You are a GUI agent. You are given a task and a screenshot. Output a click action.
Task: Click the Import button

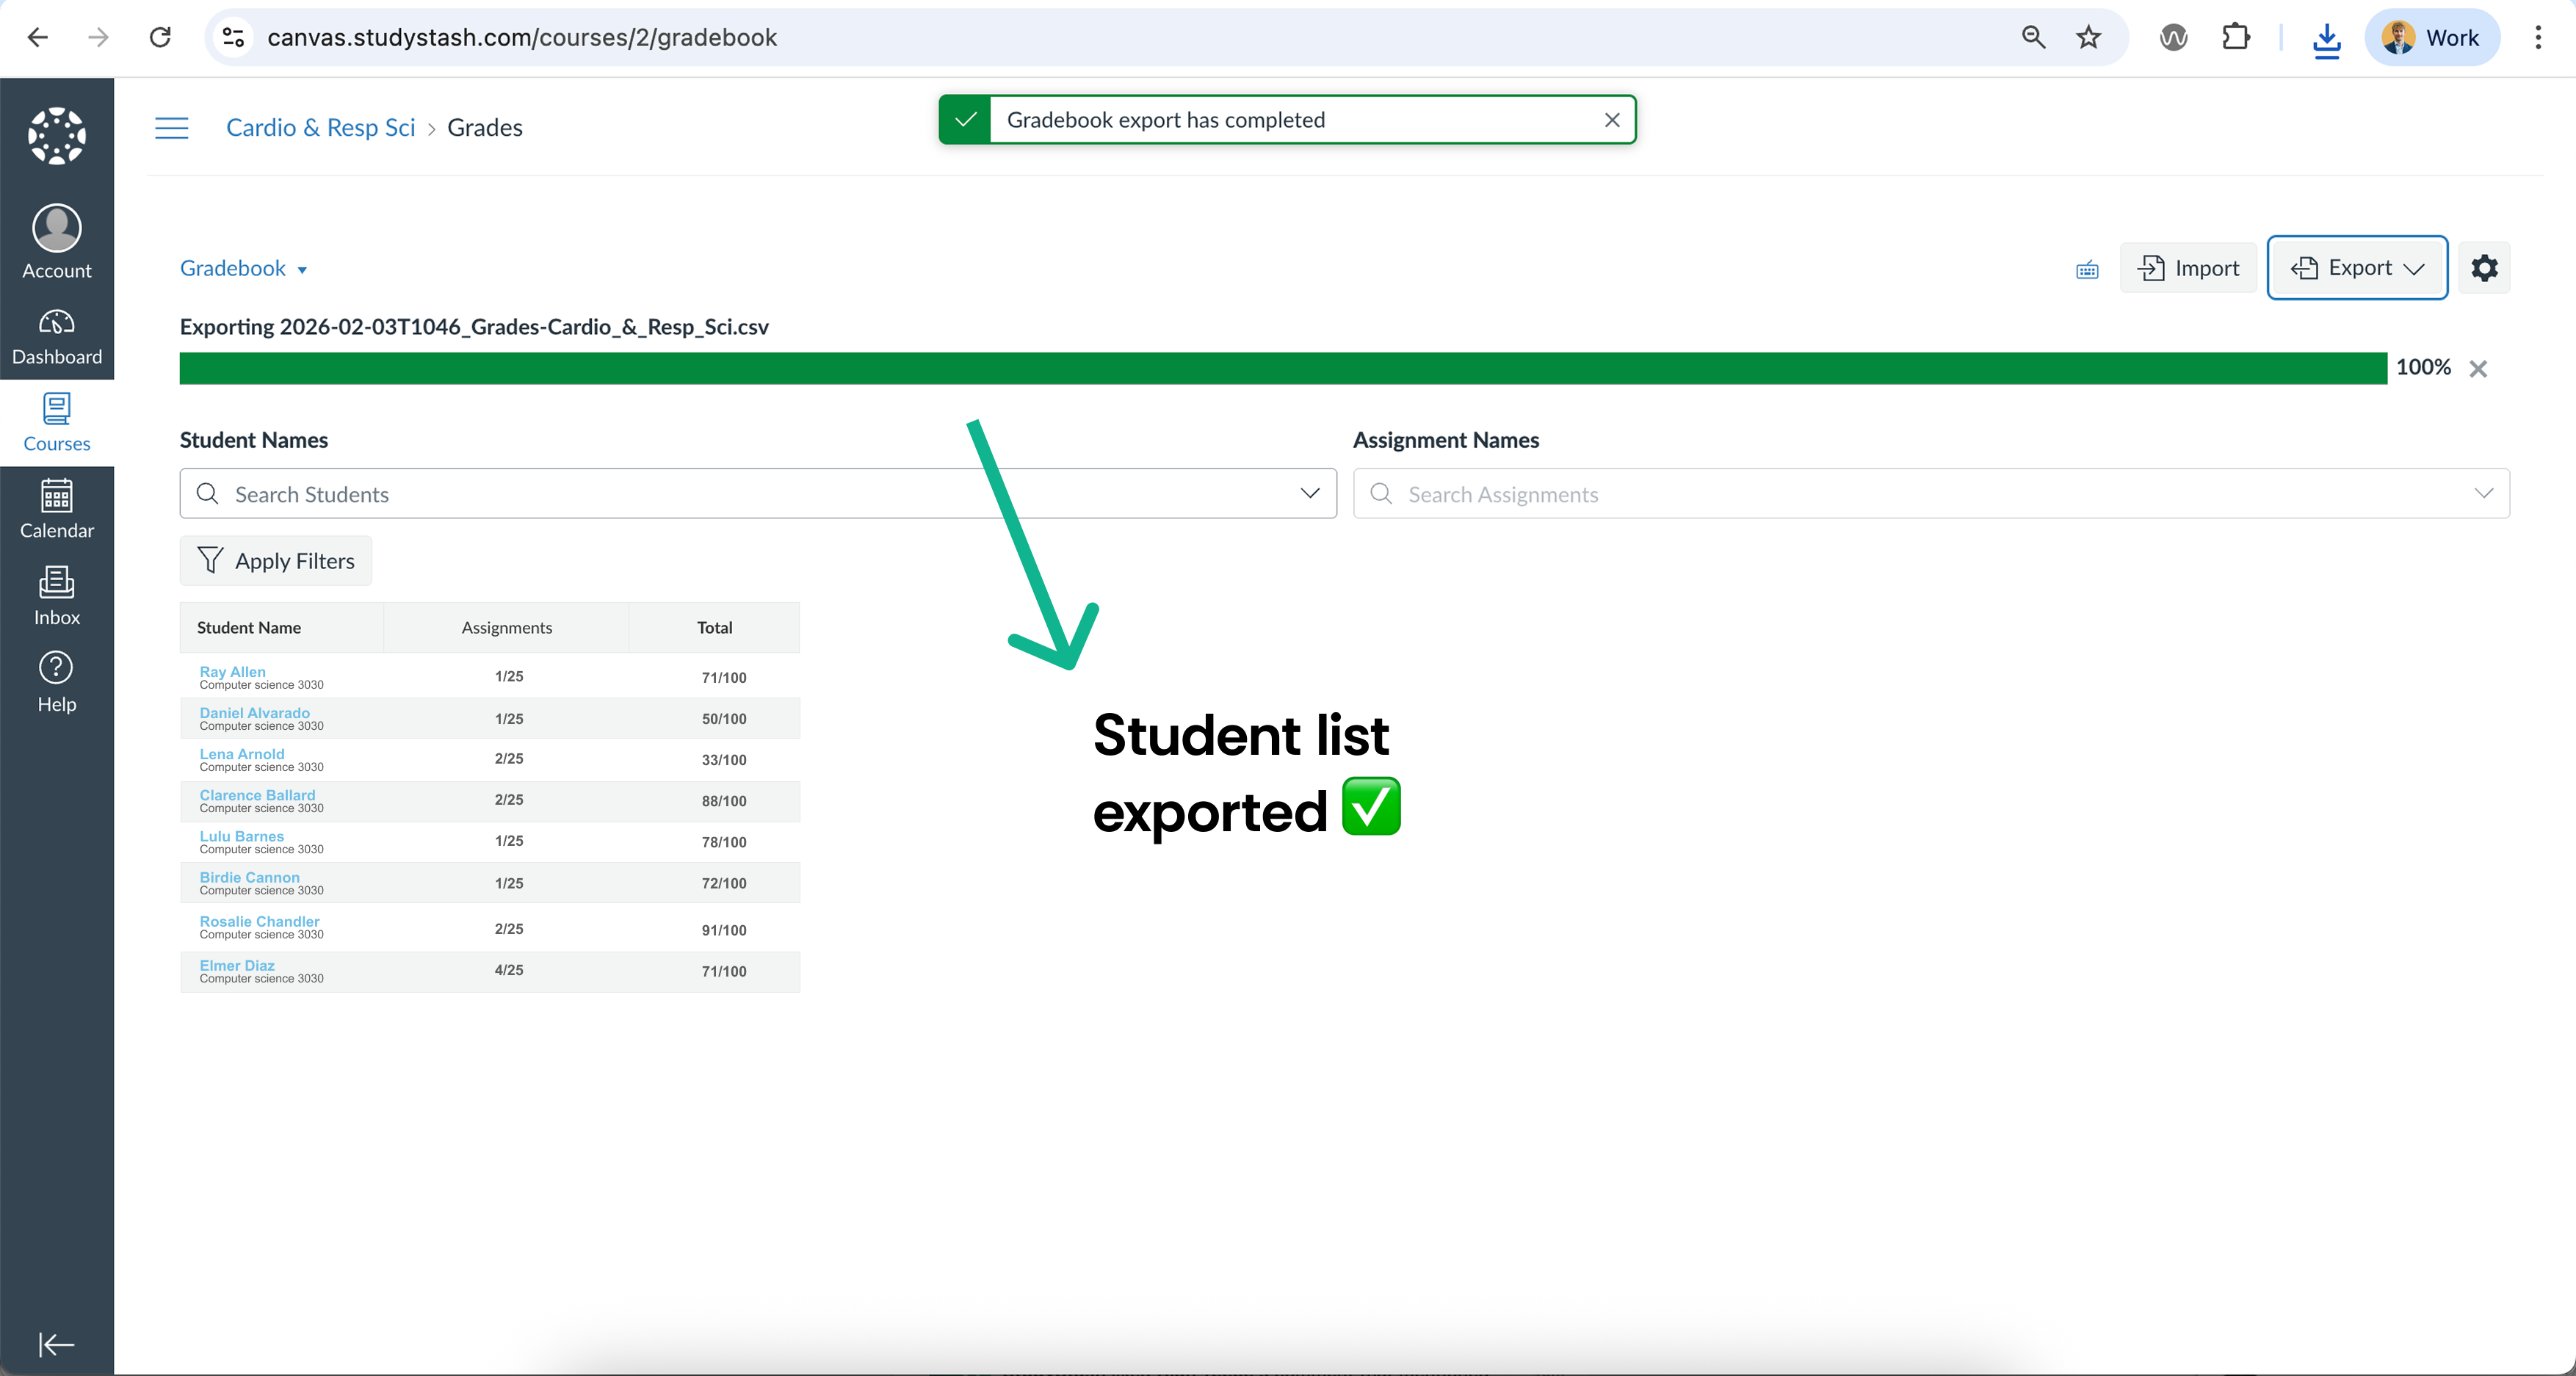[x=2188, y=268]
